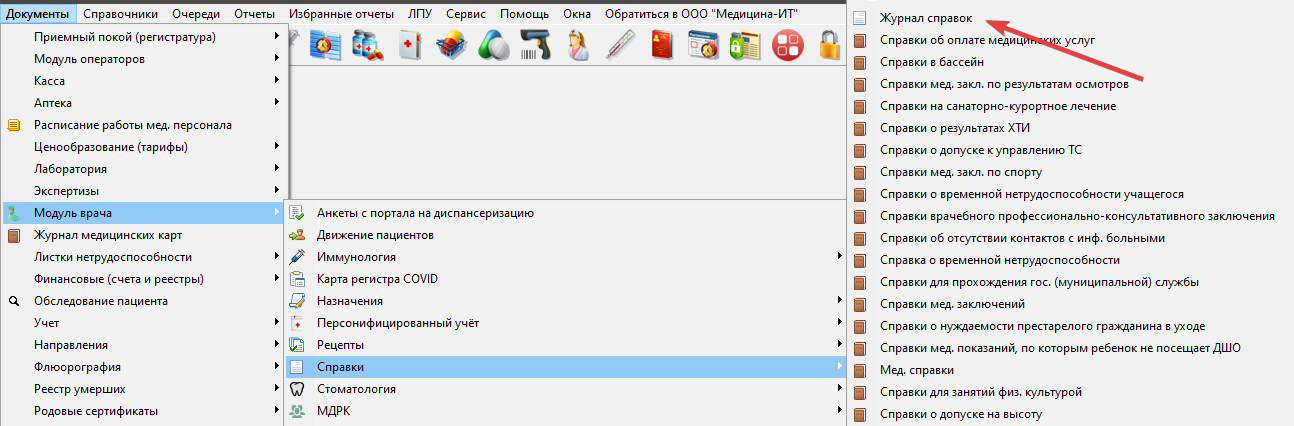Click the icon beside Назначения
This screenshot has width=1294, height=426.
[x=296, y=301]
